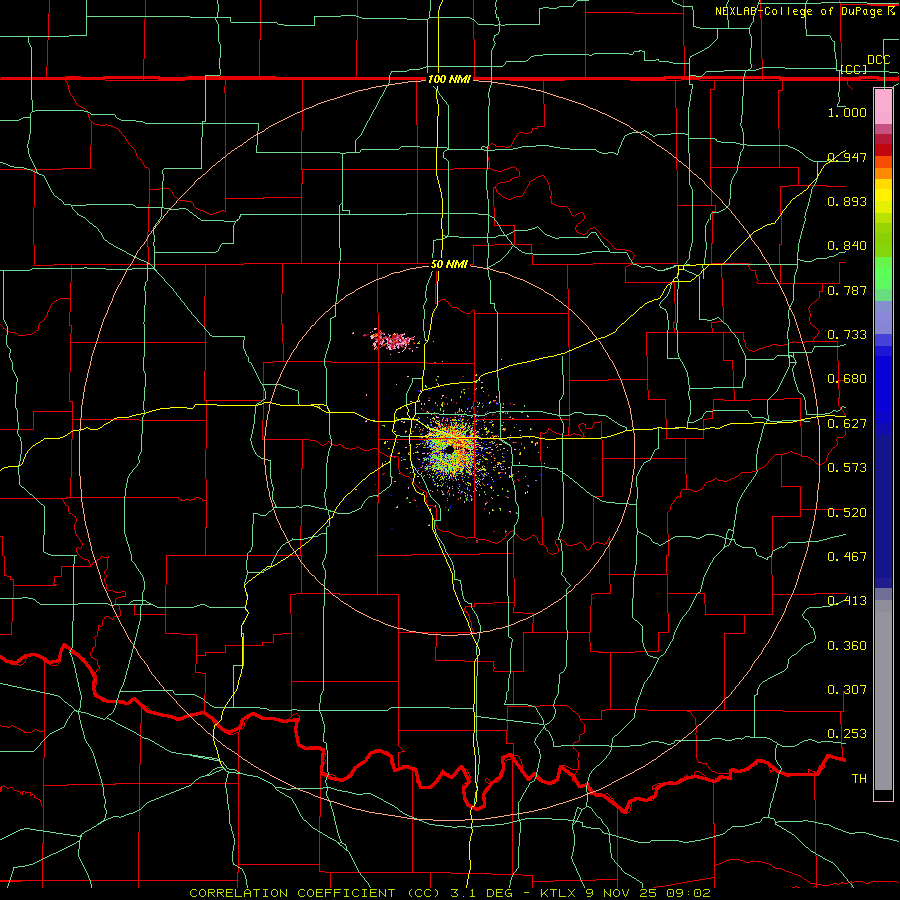Click the 0.840 legend value
This screenshot has height=900, width=900.
point(847,246)
